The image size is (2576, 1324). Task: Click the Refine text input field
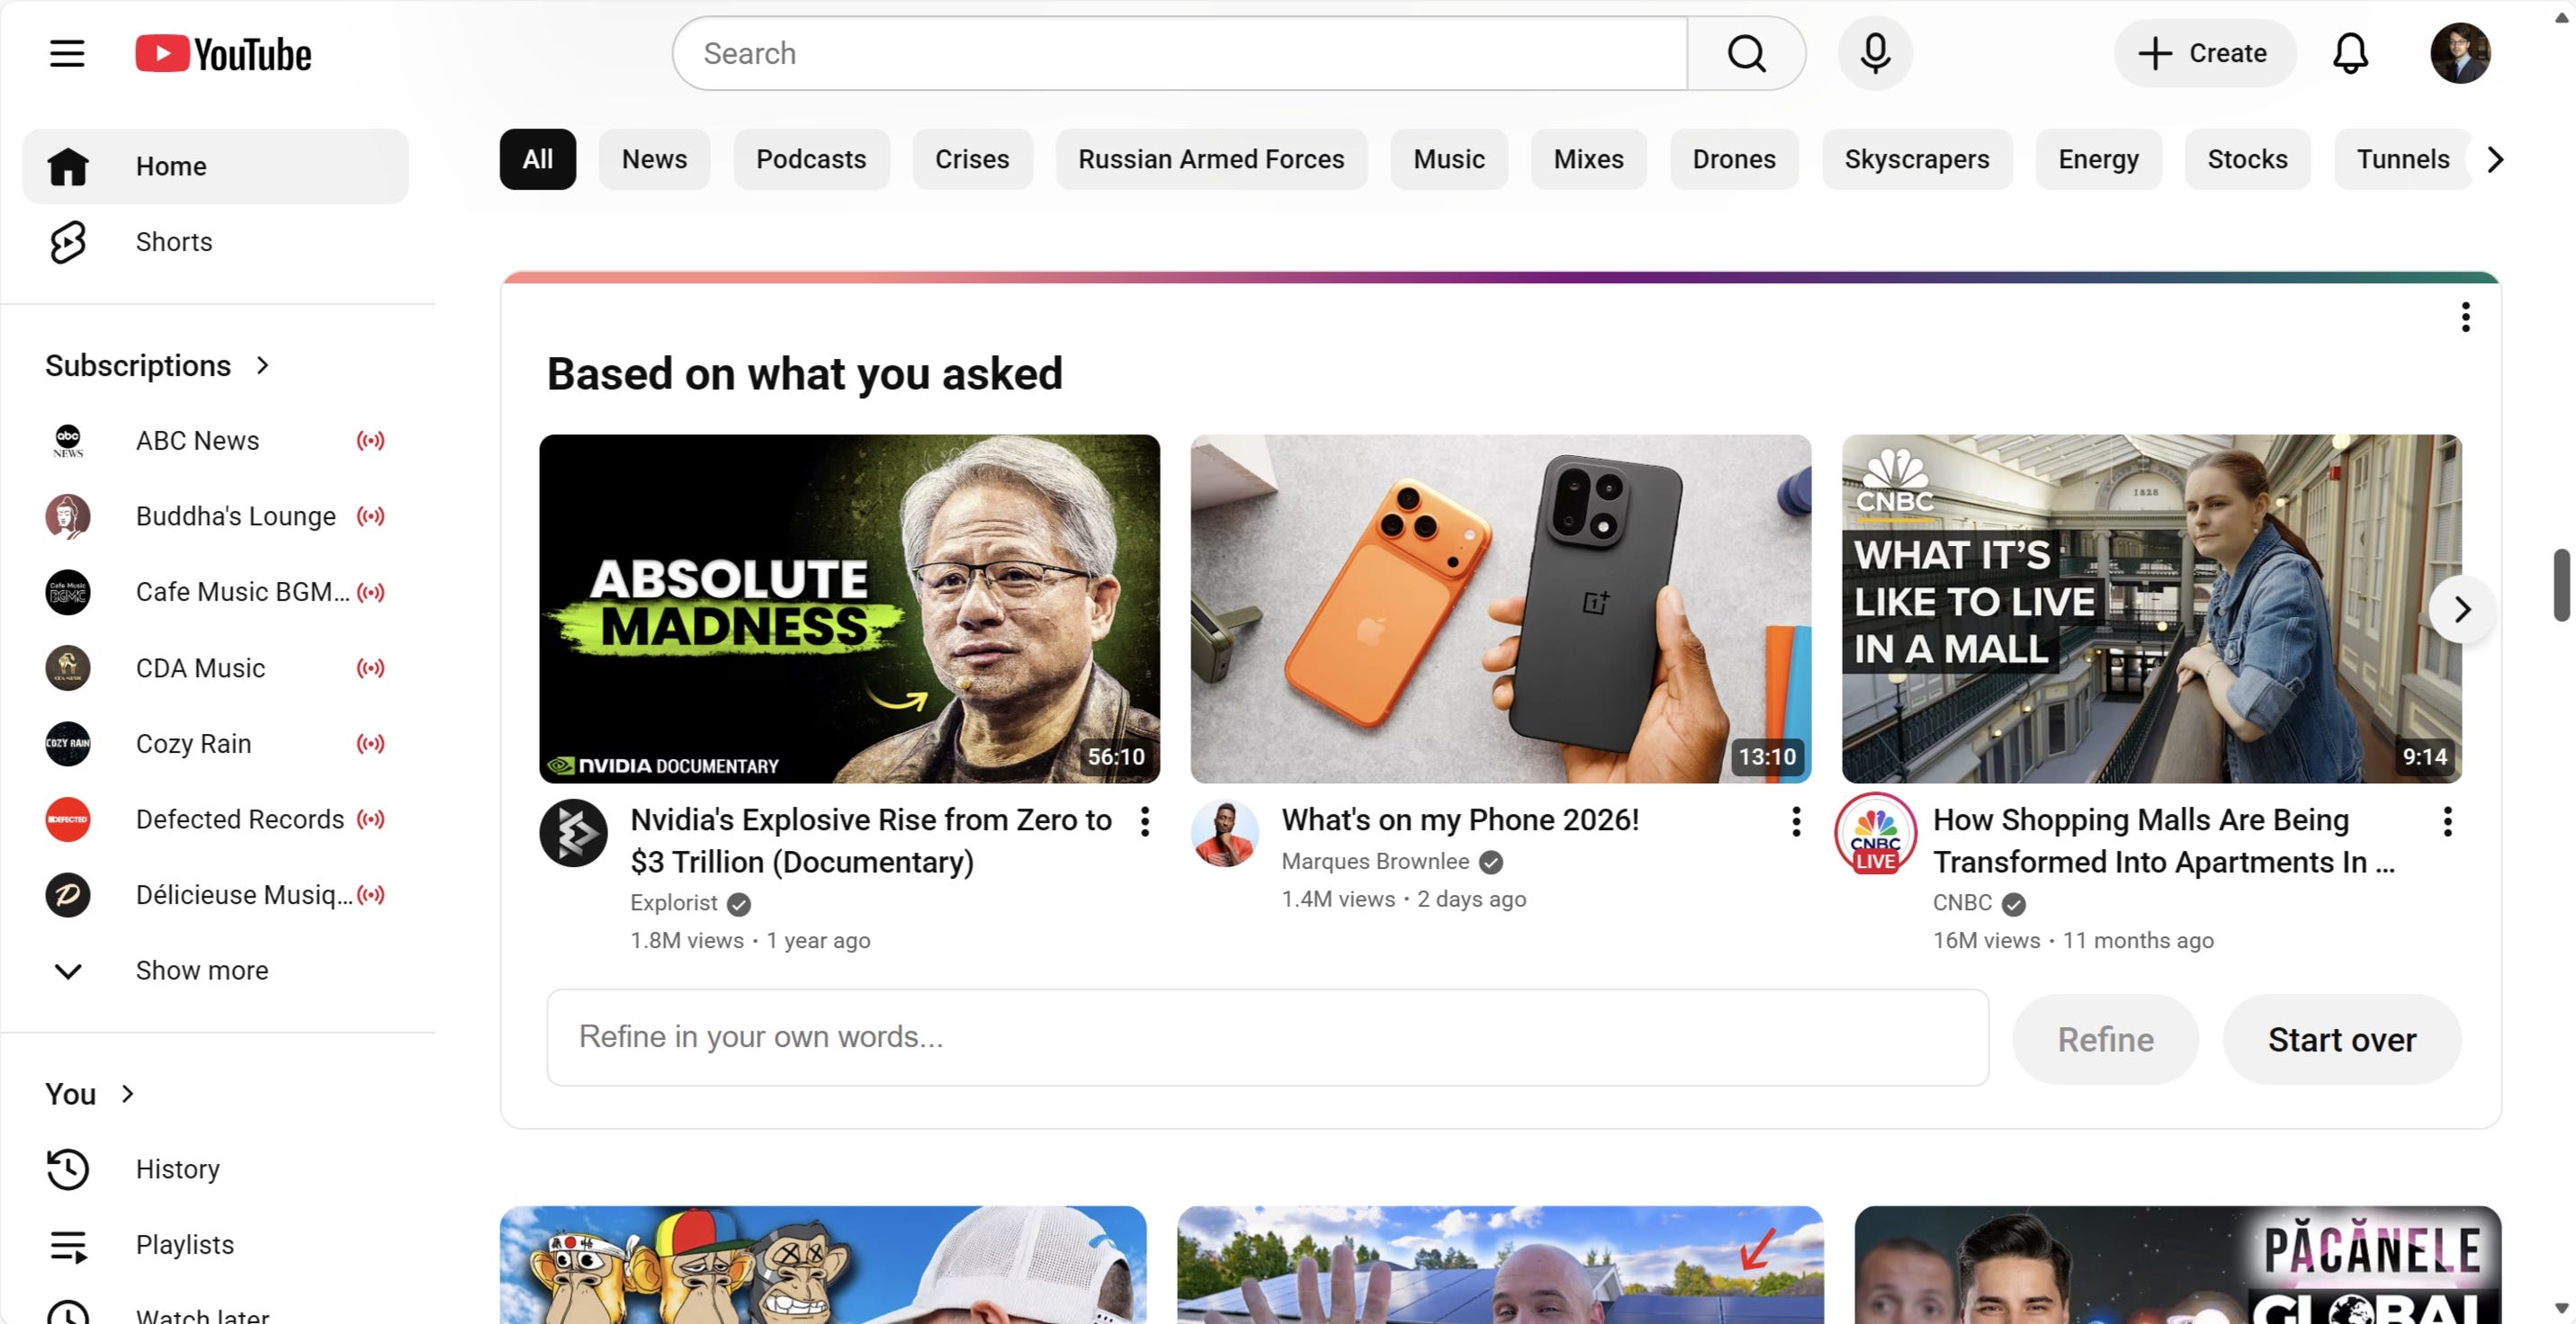tap(1266, 1037)
